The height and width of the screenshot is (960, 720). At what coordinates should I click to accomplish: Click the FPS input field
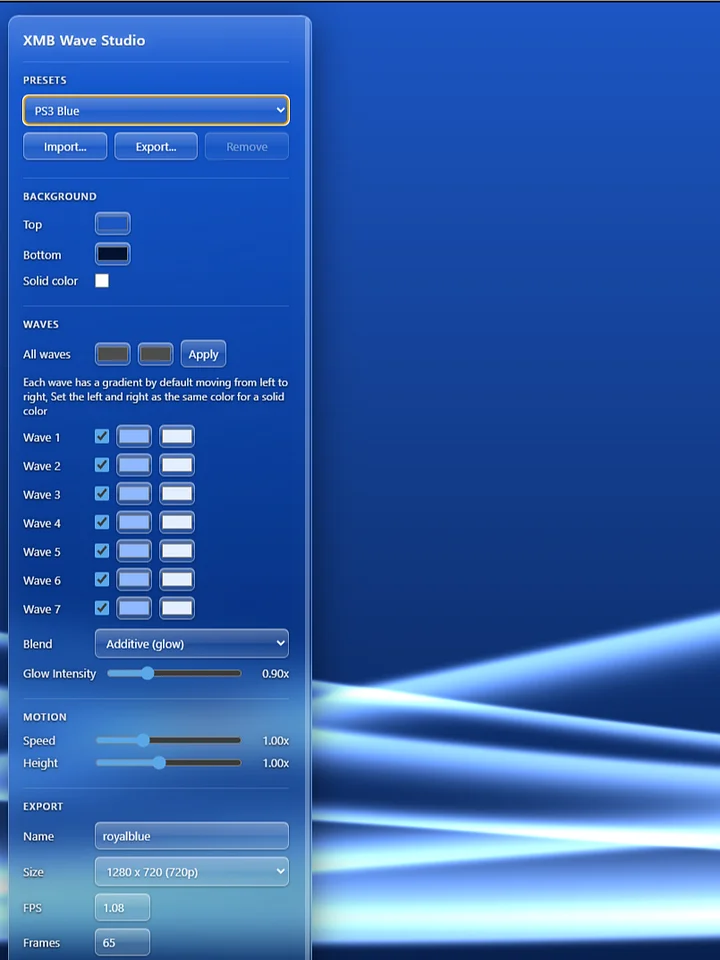[122, 907]
